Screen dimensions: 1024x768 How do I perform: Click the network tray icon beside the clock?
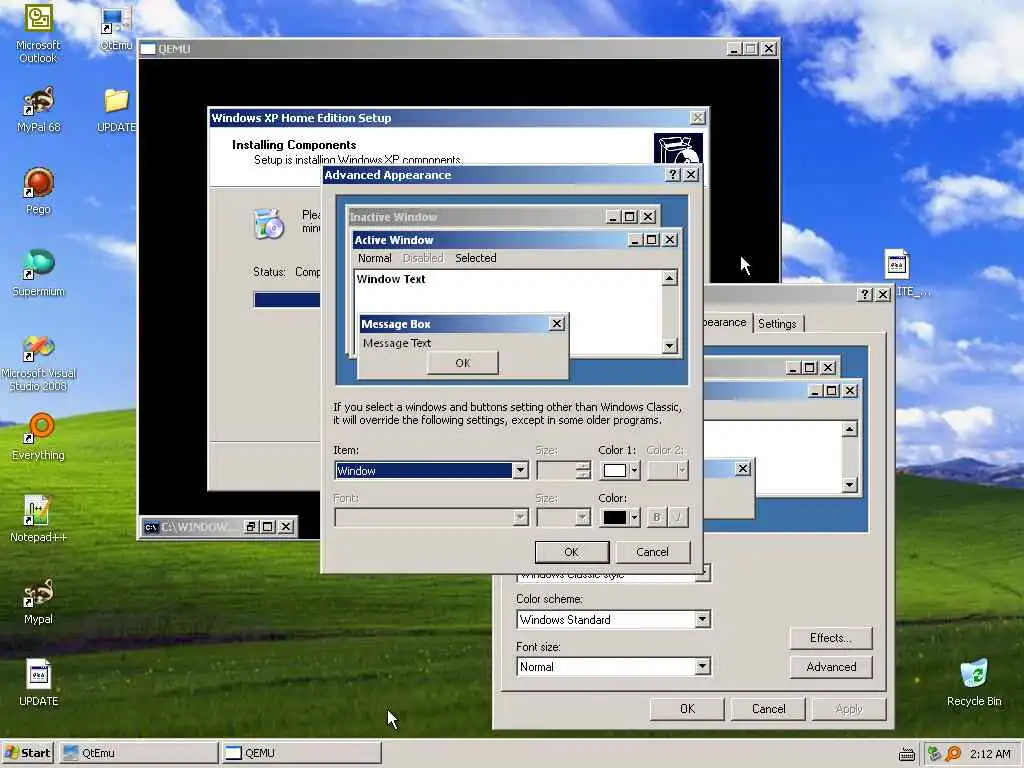coord(935,754)
